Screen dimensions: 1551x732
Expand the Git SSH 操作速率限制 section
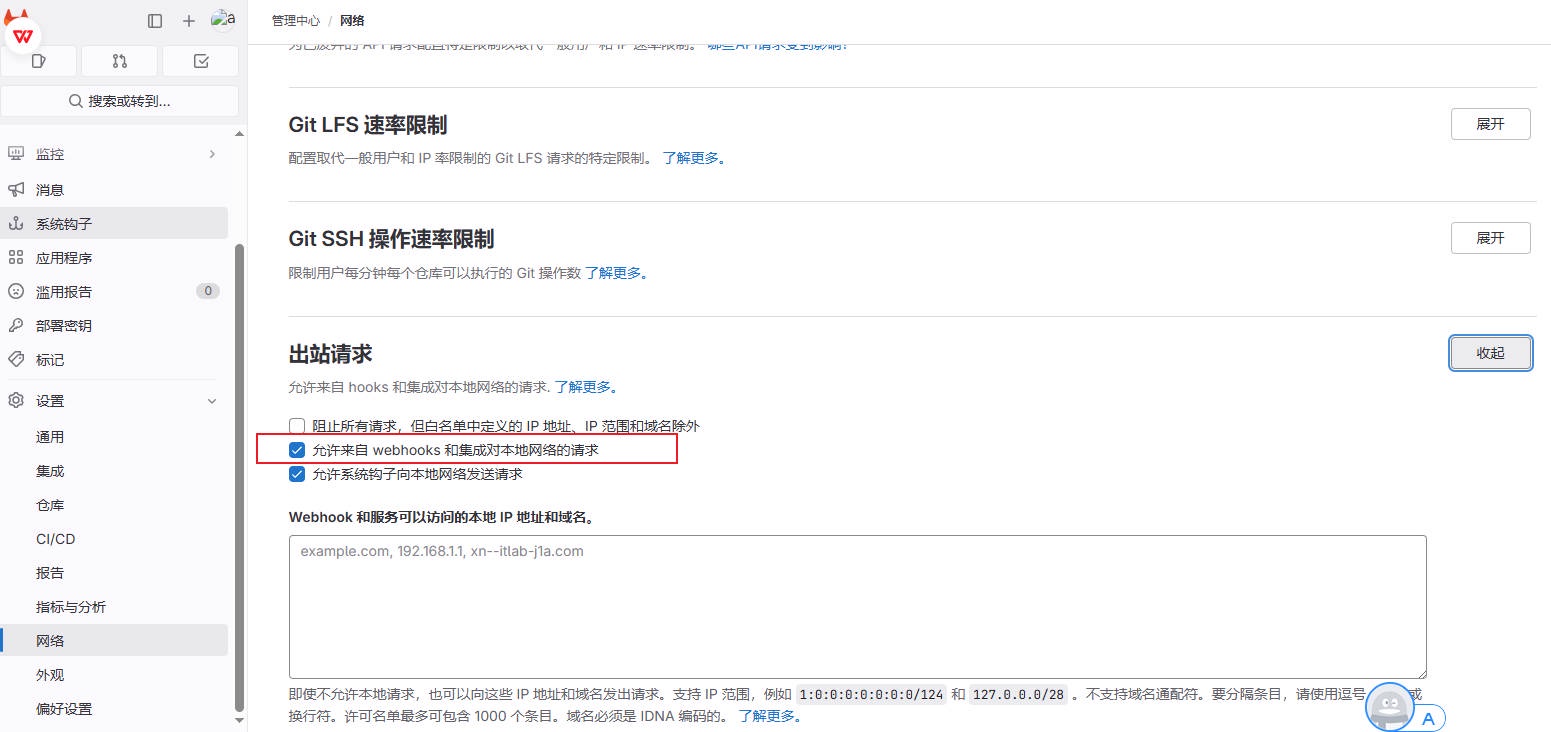pyautogui.click(x=1490, y=238)
